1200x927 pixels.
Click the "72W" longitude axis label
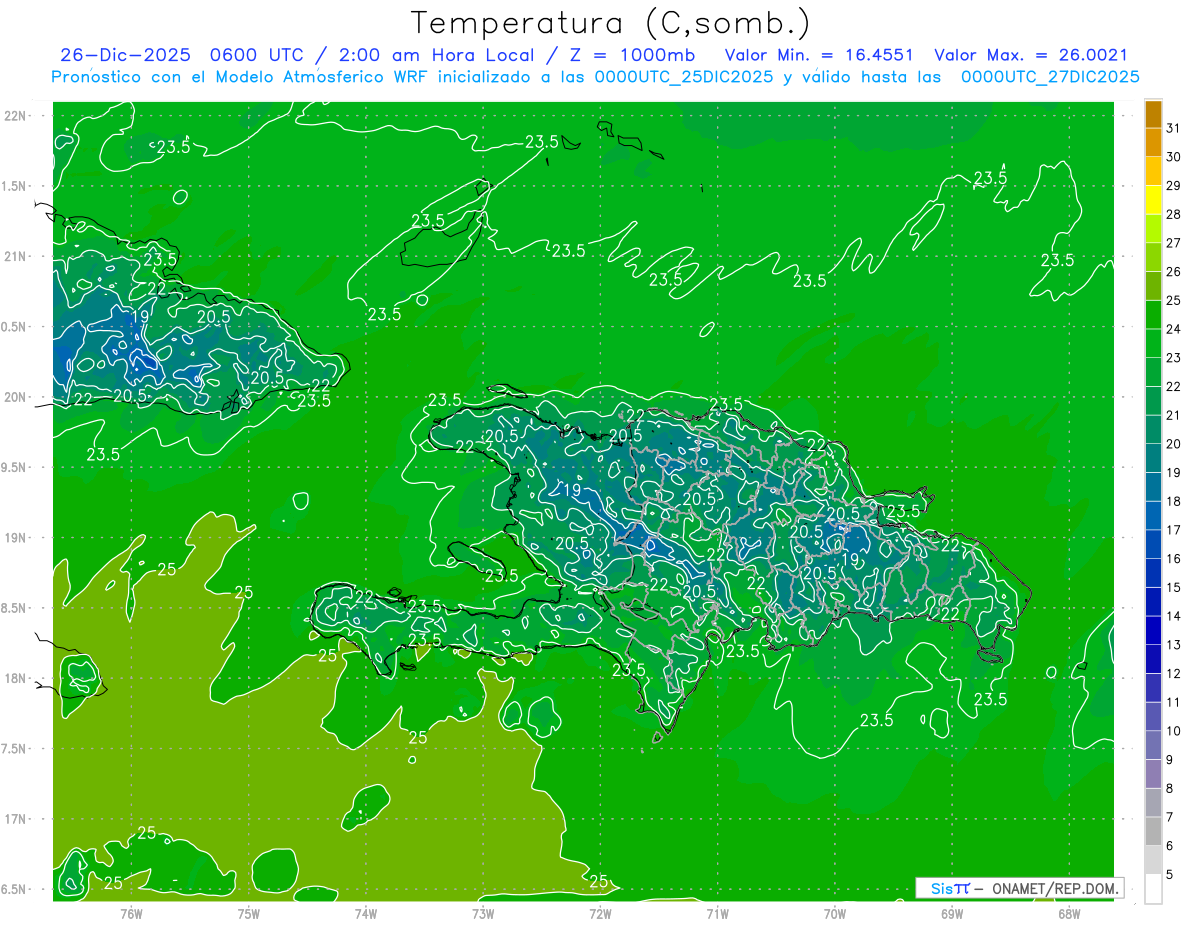(600, 914)
